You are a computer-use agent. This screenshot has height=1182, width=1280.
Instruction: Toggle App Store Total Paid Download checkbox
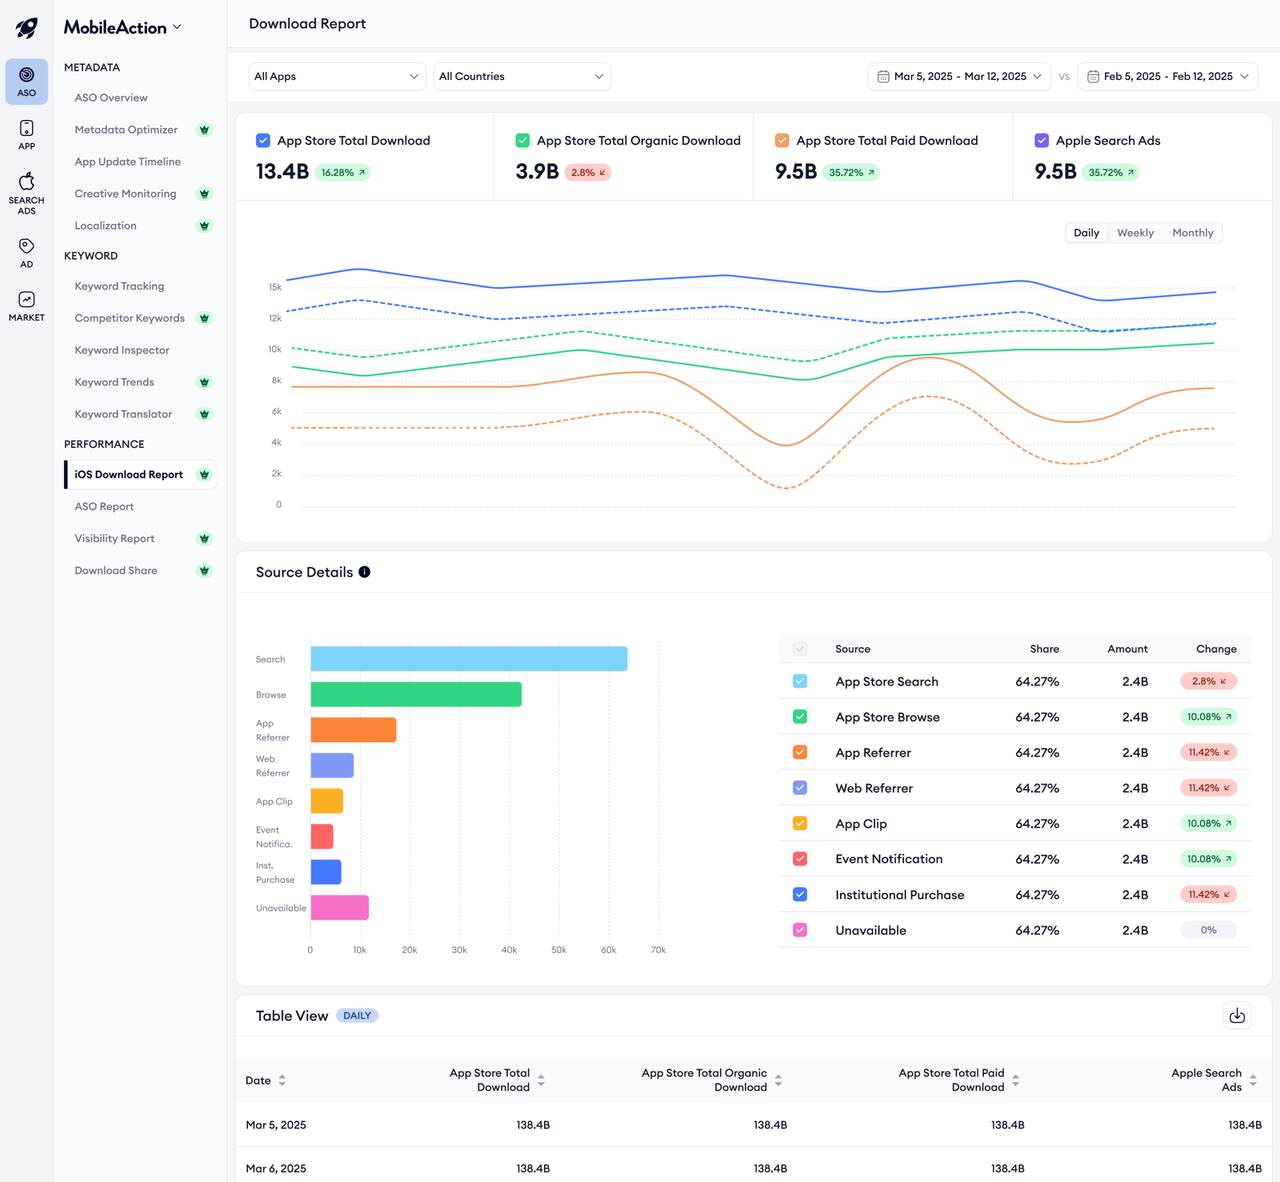click(782, 141)
